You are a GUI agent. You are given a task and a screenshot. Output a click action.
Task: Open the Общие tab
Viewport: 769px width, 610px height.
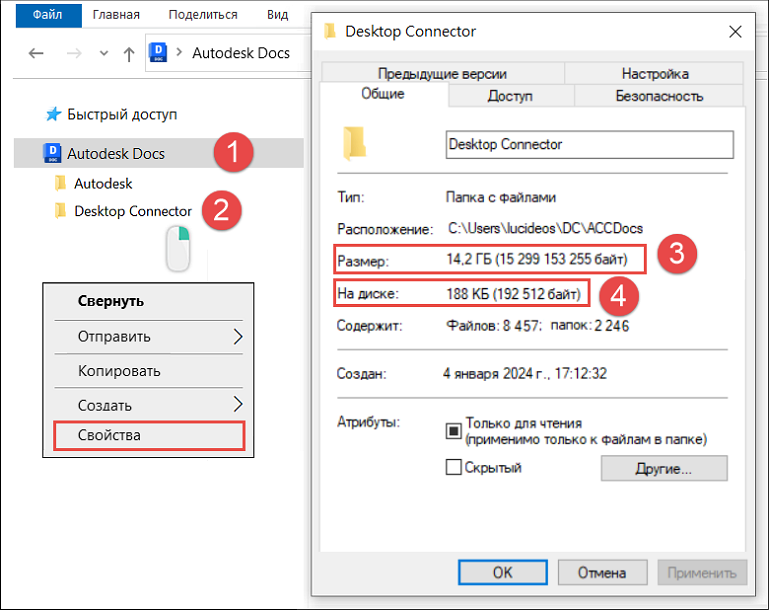(x=383, y=94)
